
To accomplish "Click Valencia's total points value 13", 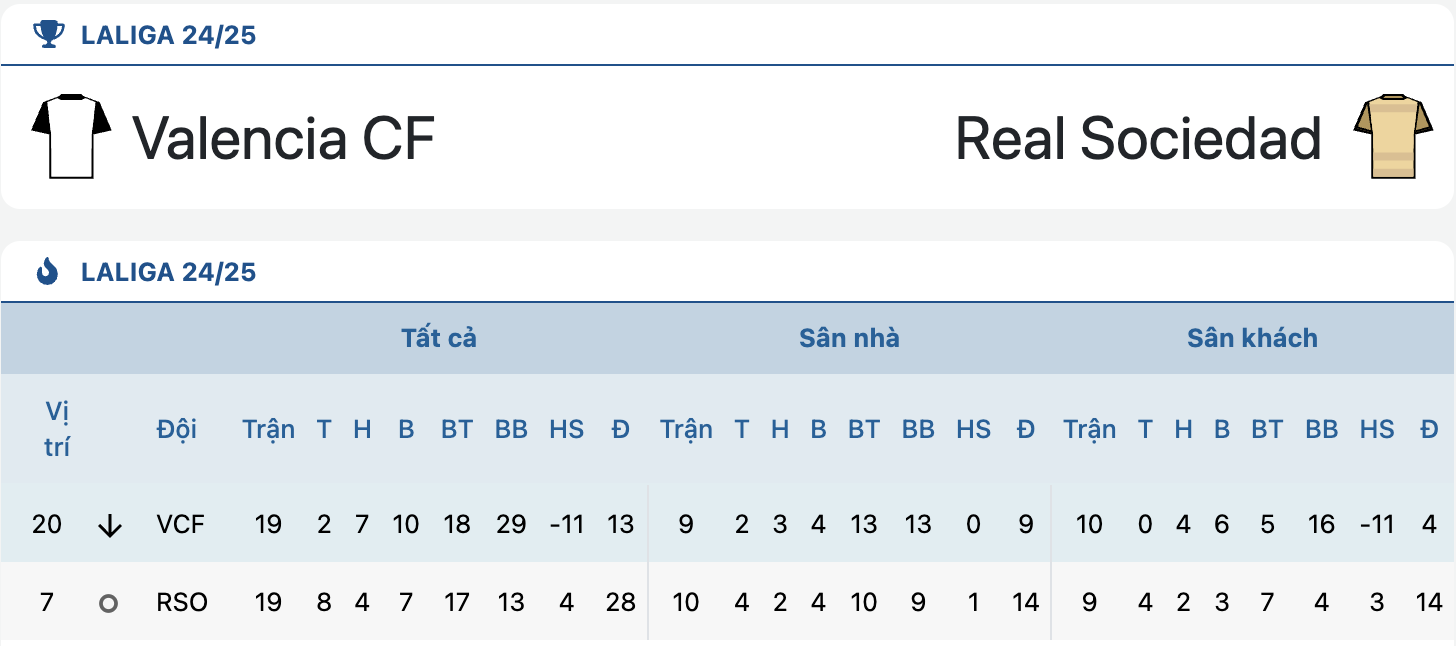I will click(620, 524).
